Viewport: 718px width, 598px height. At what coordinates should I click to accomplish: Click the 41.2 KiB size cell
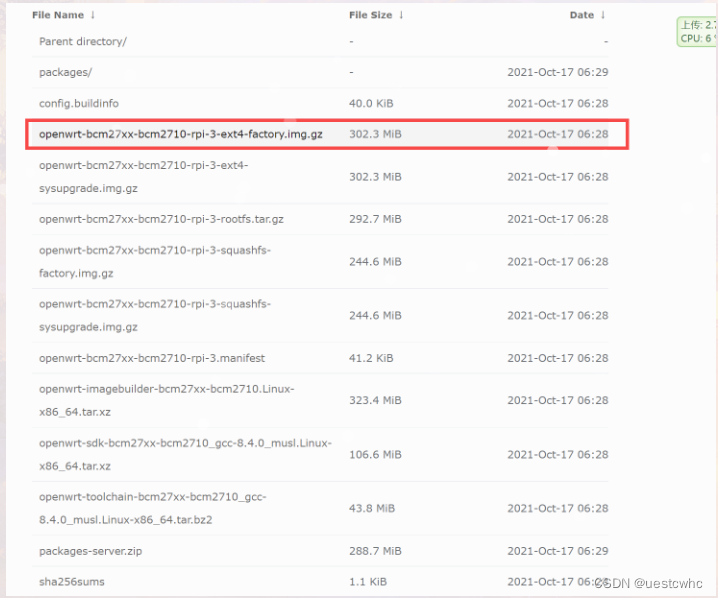point(371,358)
